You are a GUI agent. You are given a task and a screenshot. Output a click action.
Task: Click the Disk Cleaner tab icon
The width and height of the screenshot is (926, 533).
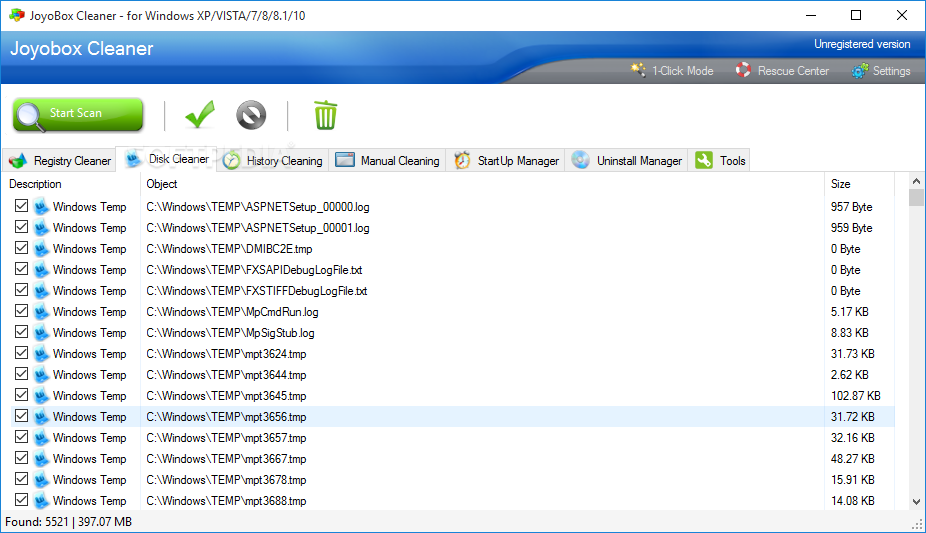click(133, 158)
